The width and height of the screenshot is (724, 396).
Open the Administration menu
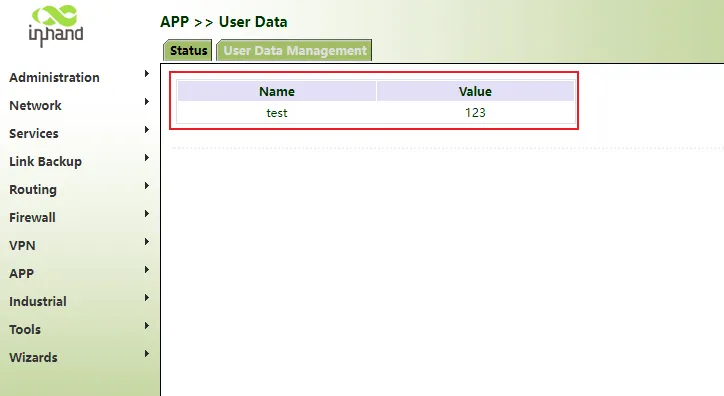[54, 78]
